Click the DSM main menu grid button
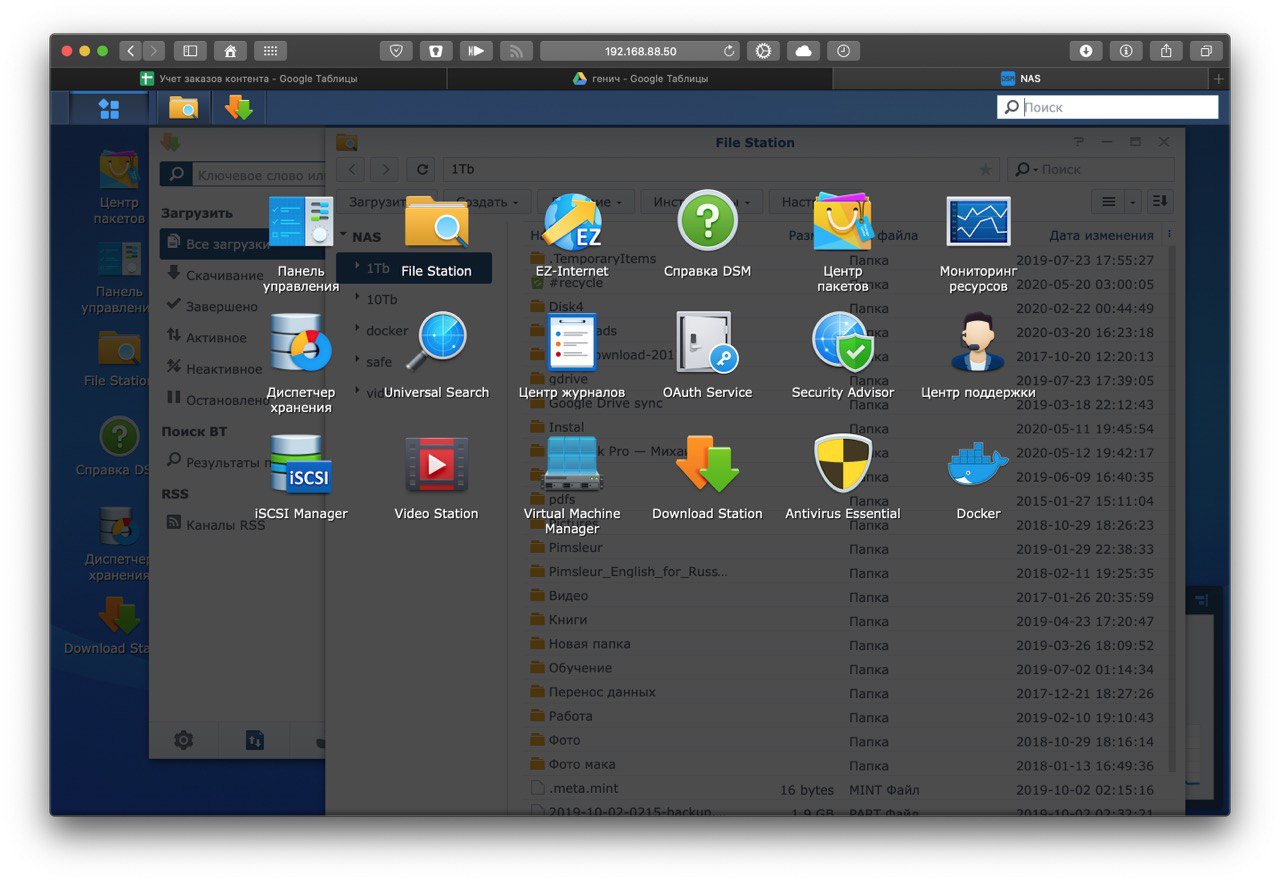This screenshot has width=1280, height=882. point(109,108)
